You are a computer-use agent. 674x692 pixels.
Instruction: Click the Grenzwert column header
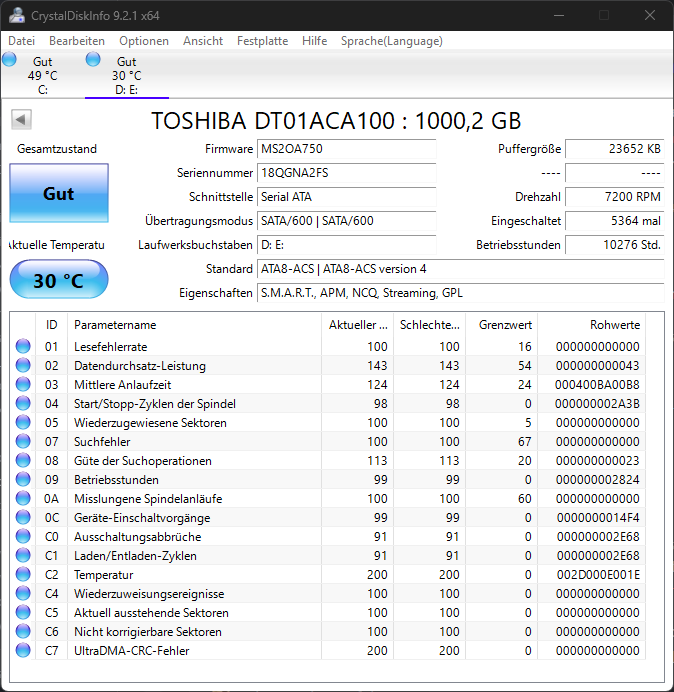501,325
